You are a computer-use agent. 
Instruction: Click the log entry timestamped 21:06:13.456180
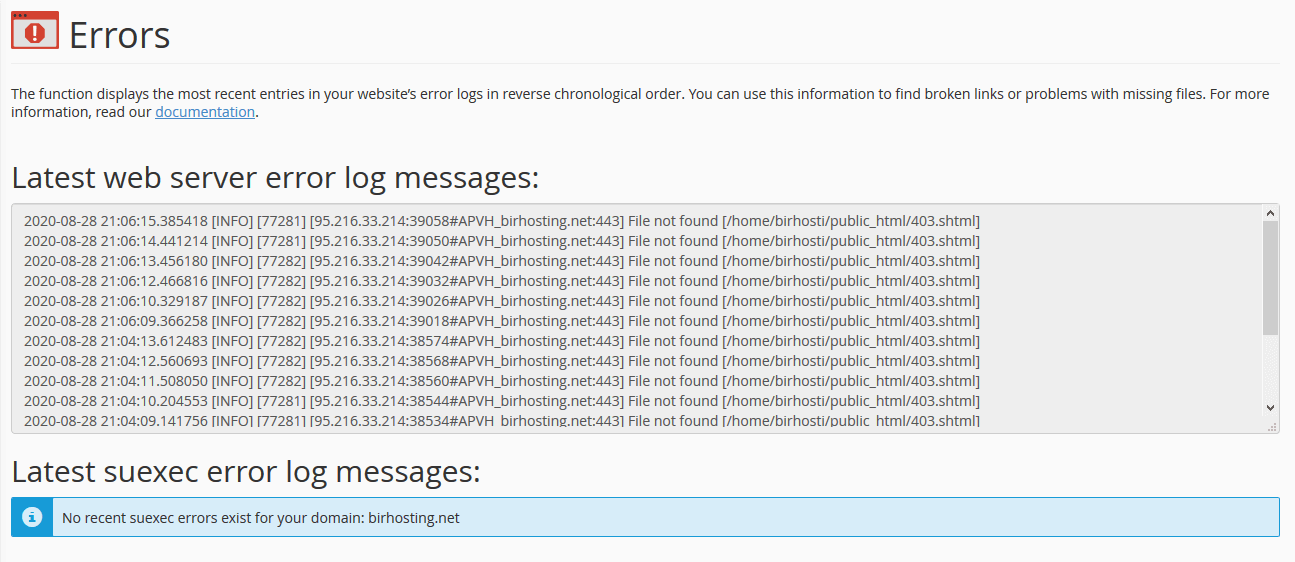pyautogui.click(x=501, y=261)
